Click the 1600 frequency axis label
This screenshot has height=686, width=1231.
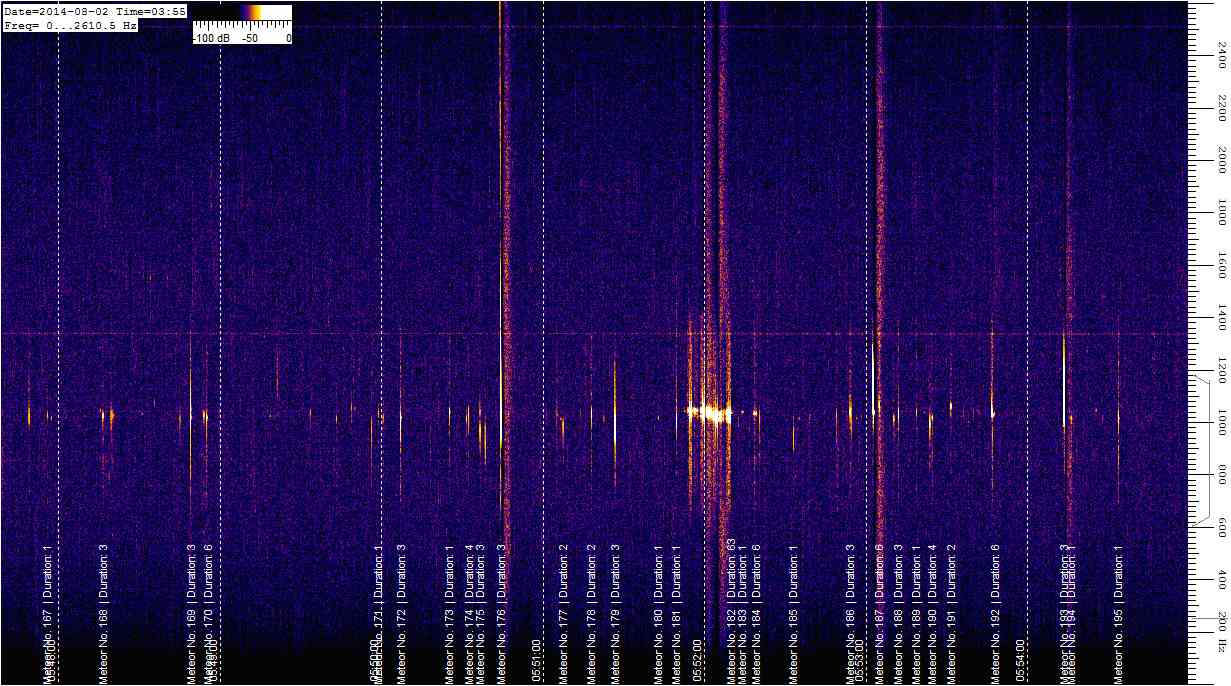click(x=1221, y=264)
